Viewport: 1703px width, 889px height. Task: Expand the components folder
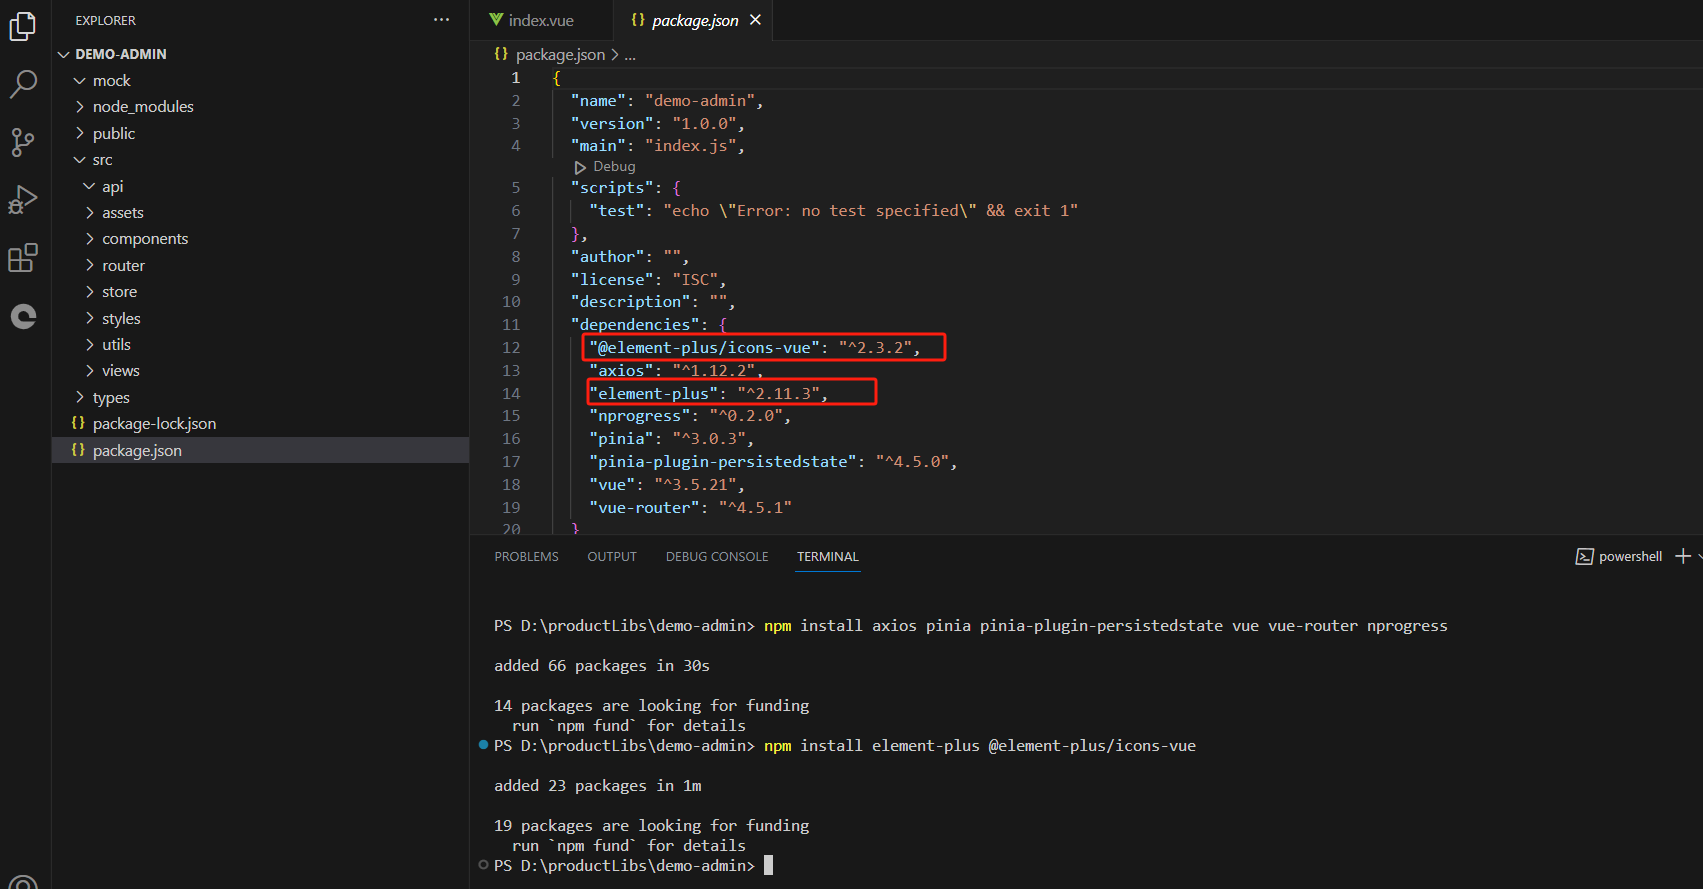pyautogui.click(x=89, y=238)
